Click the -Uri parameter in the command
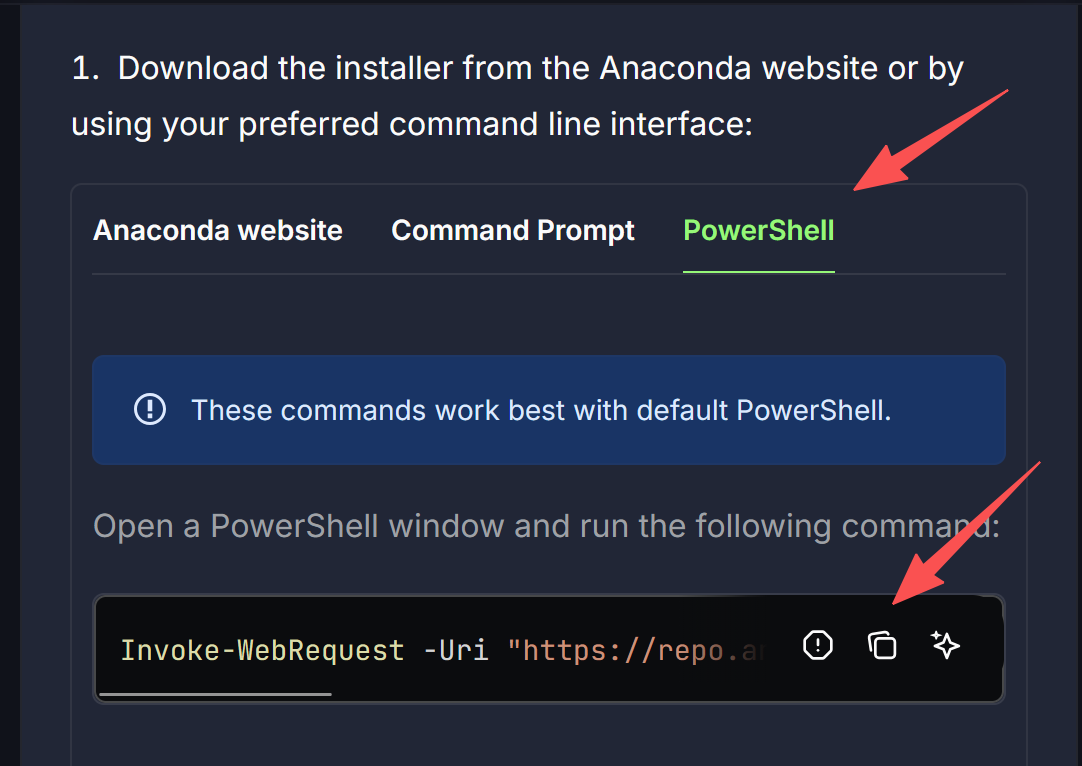 456,651
